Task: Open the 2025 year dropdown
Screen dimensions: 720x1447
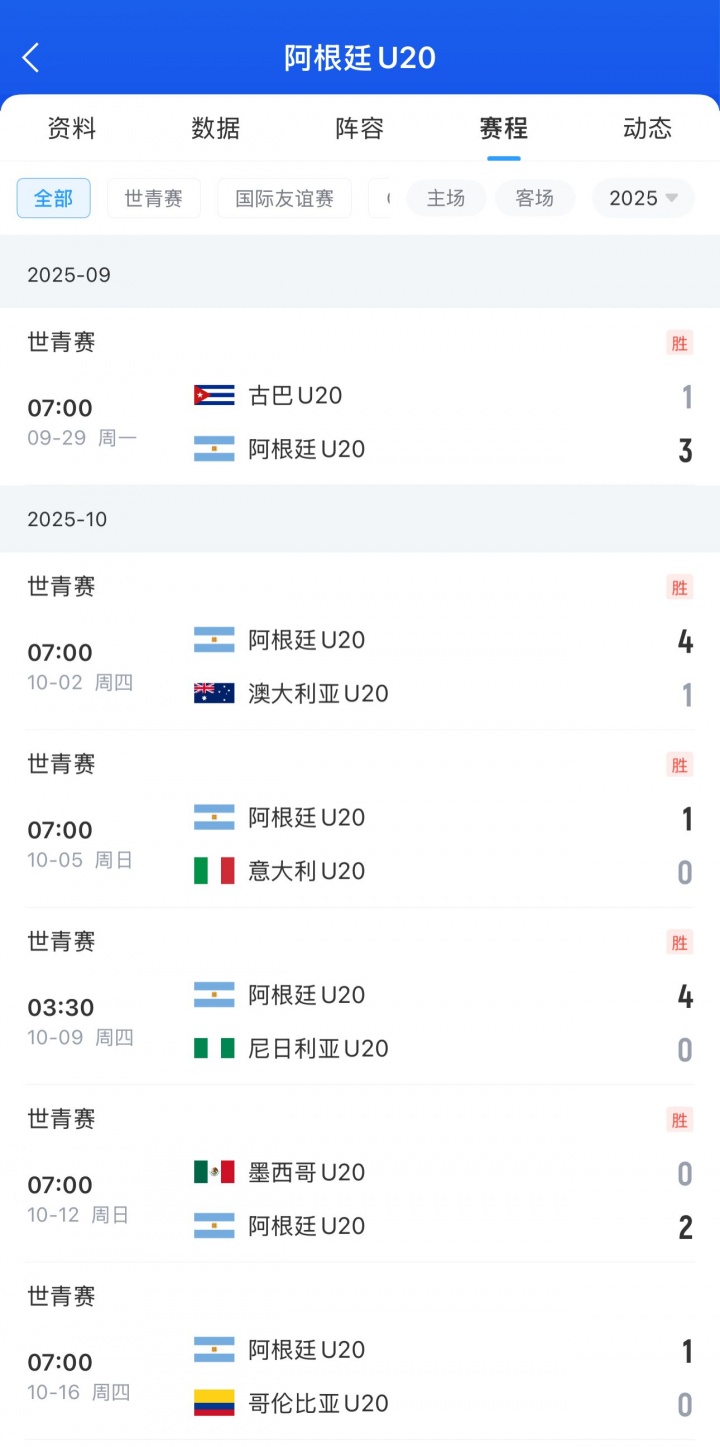Action: pyautogui.click(x=643, y=198)
